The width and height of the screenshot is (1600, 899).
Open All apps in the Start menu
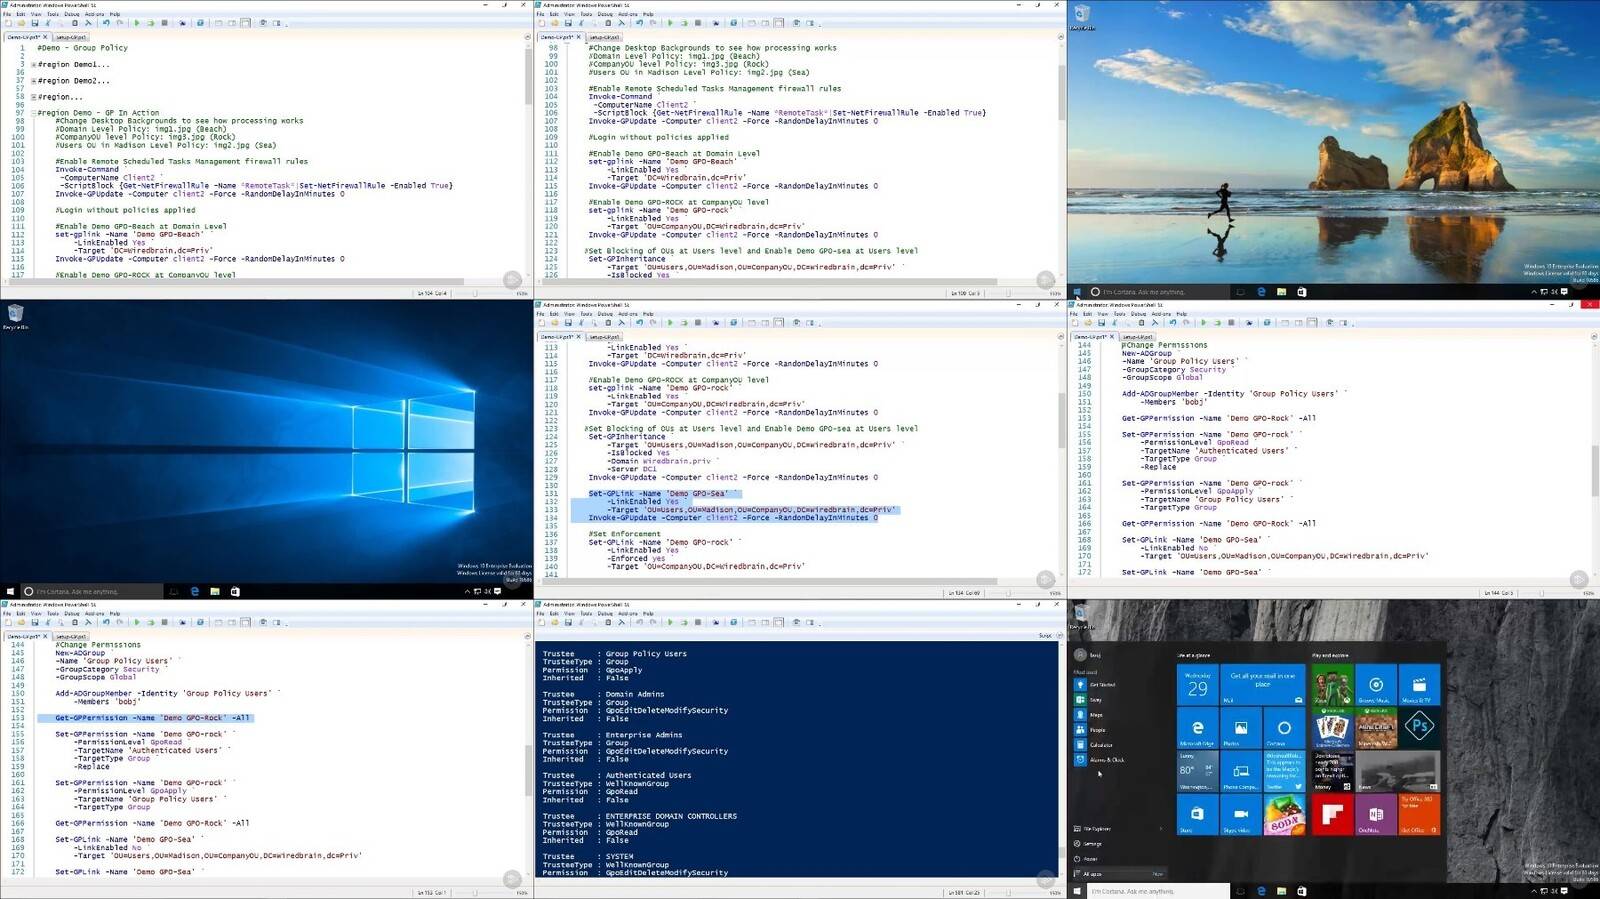(1093, 874)
